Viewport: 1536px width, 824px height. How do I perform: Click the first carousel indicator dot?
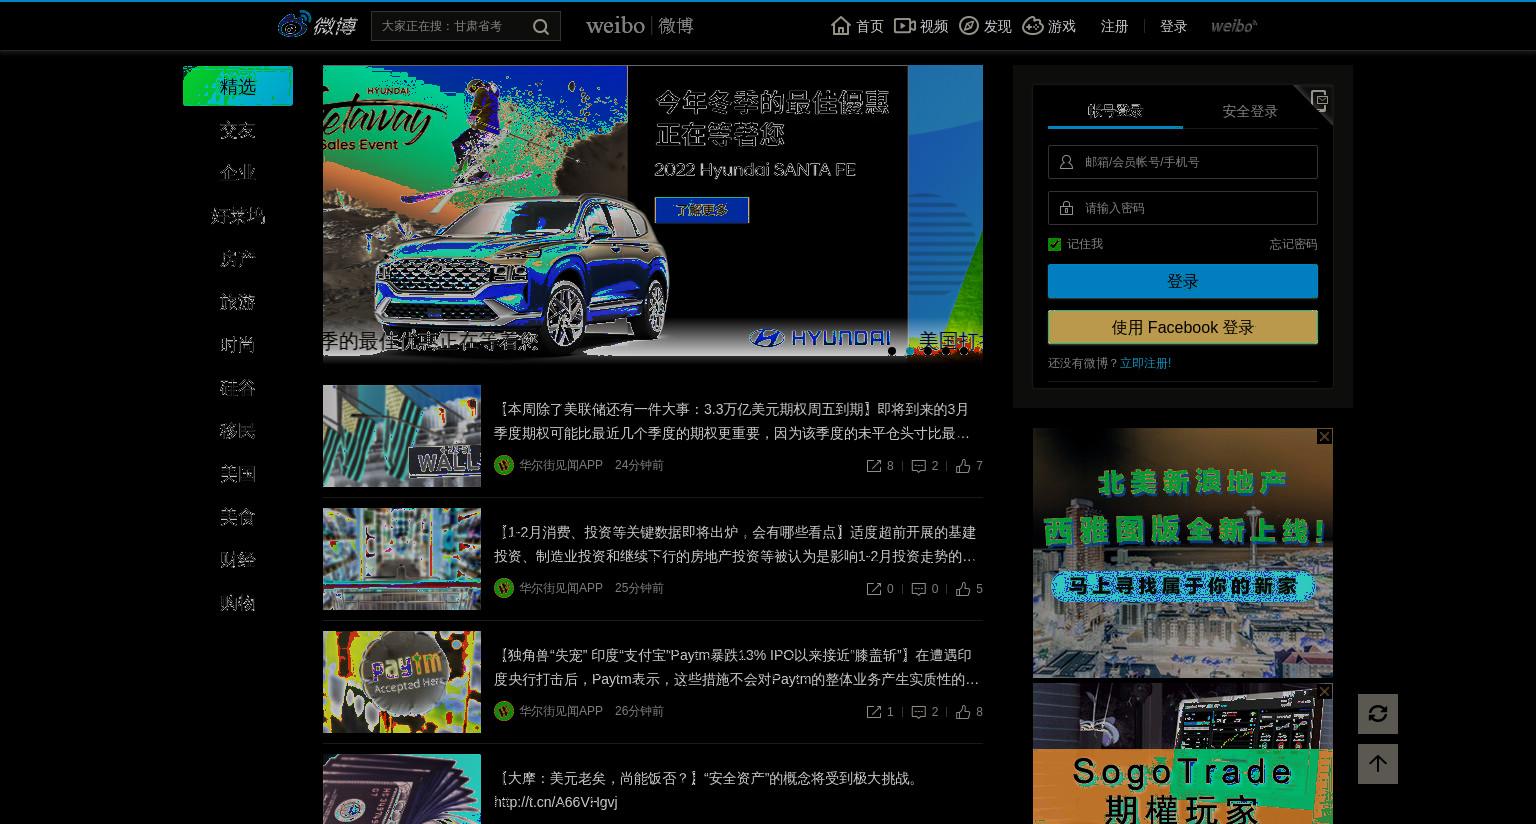892,351
